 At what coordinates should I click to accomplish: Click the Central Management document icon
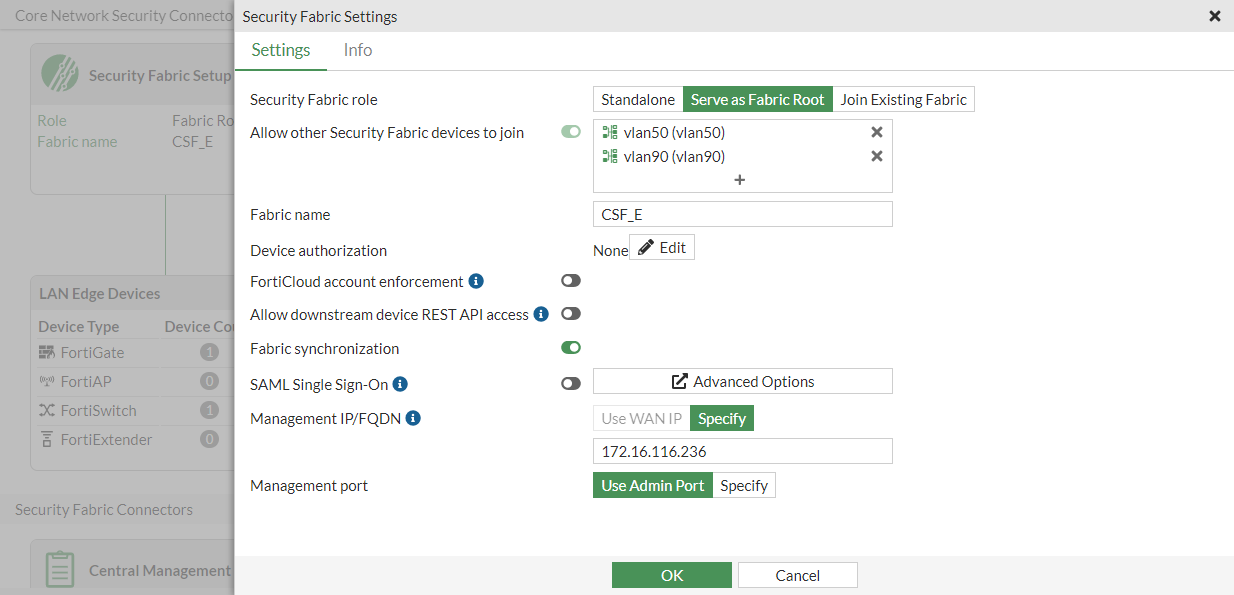click(x=60, y=568)
